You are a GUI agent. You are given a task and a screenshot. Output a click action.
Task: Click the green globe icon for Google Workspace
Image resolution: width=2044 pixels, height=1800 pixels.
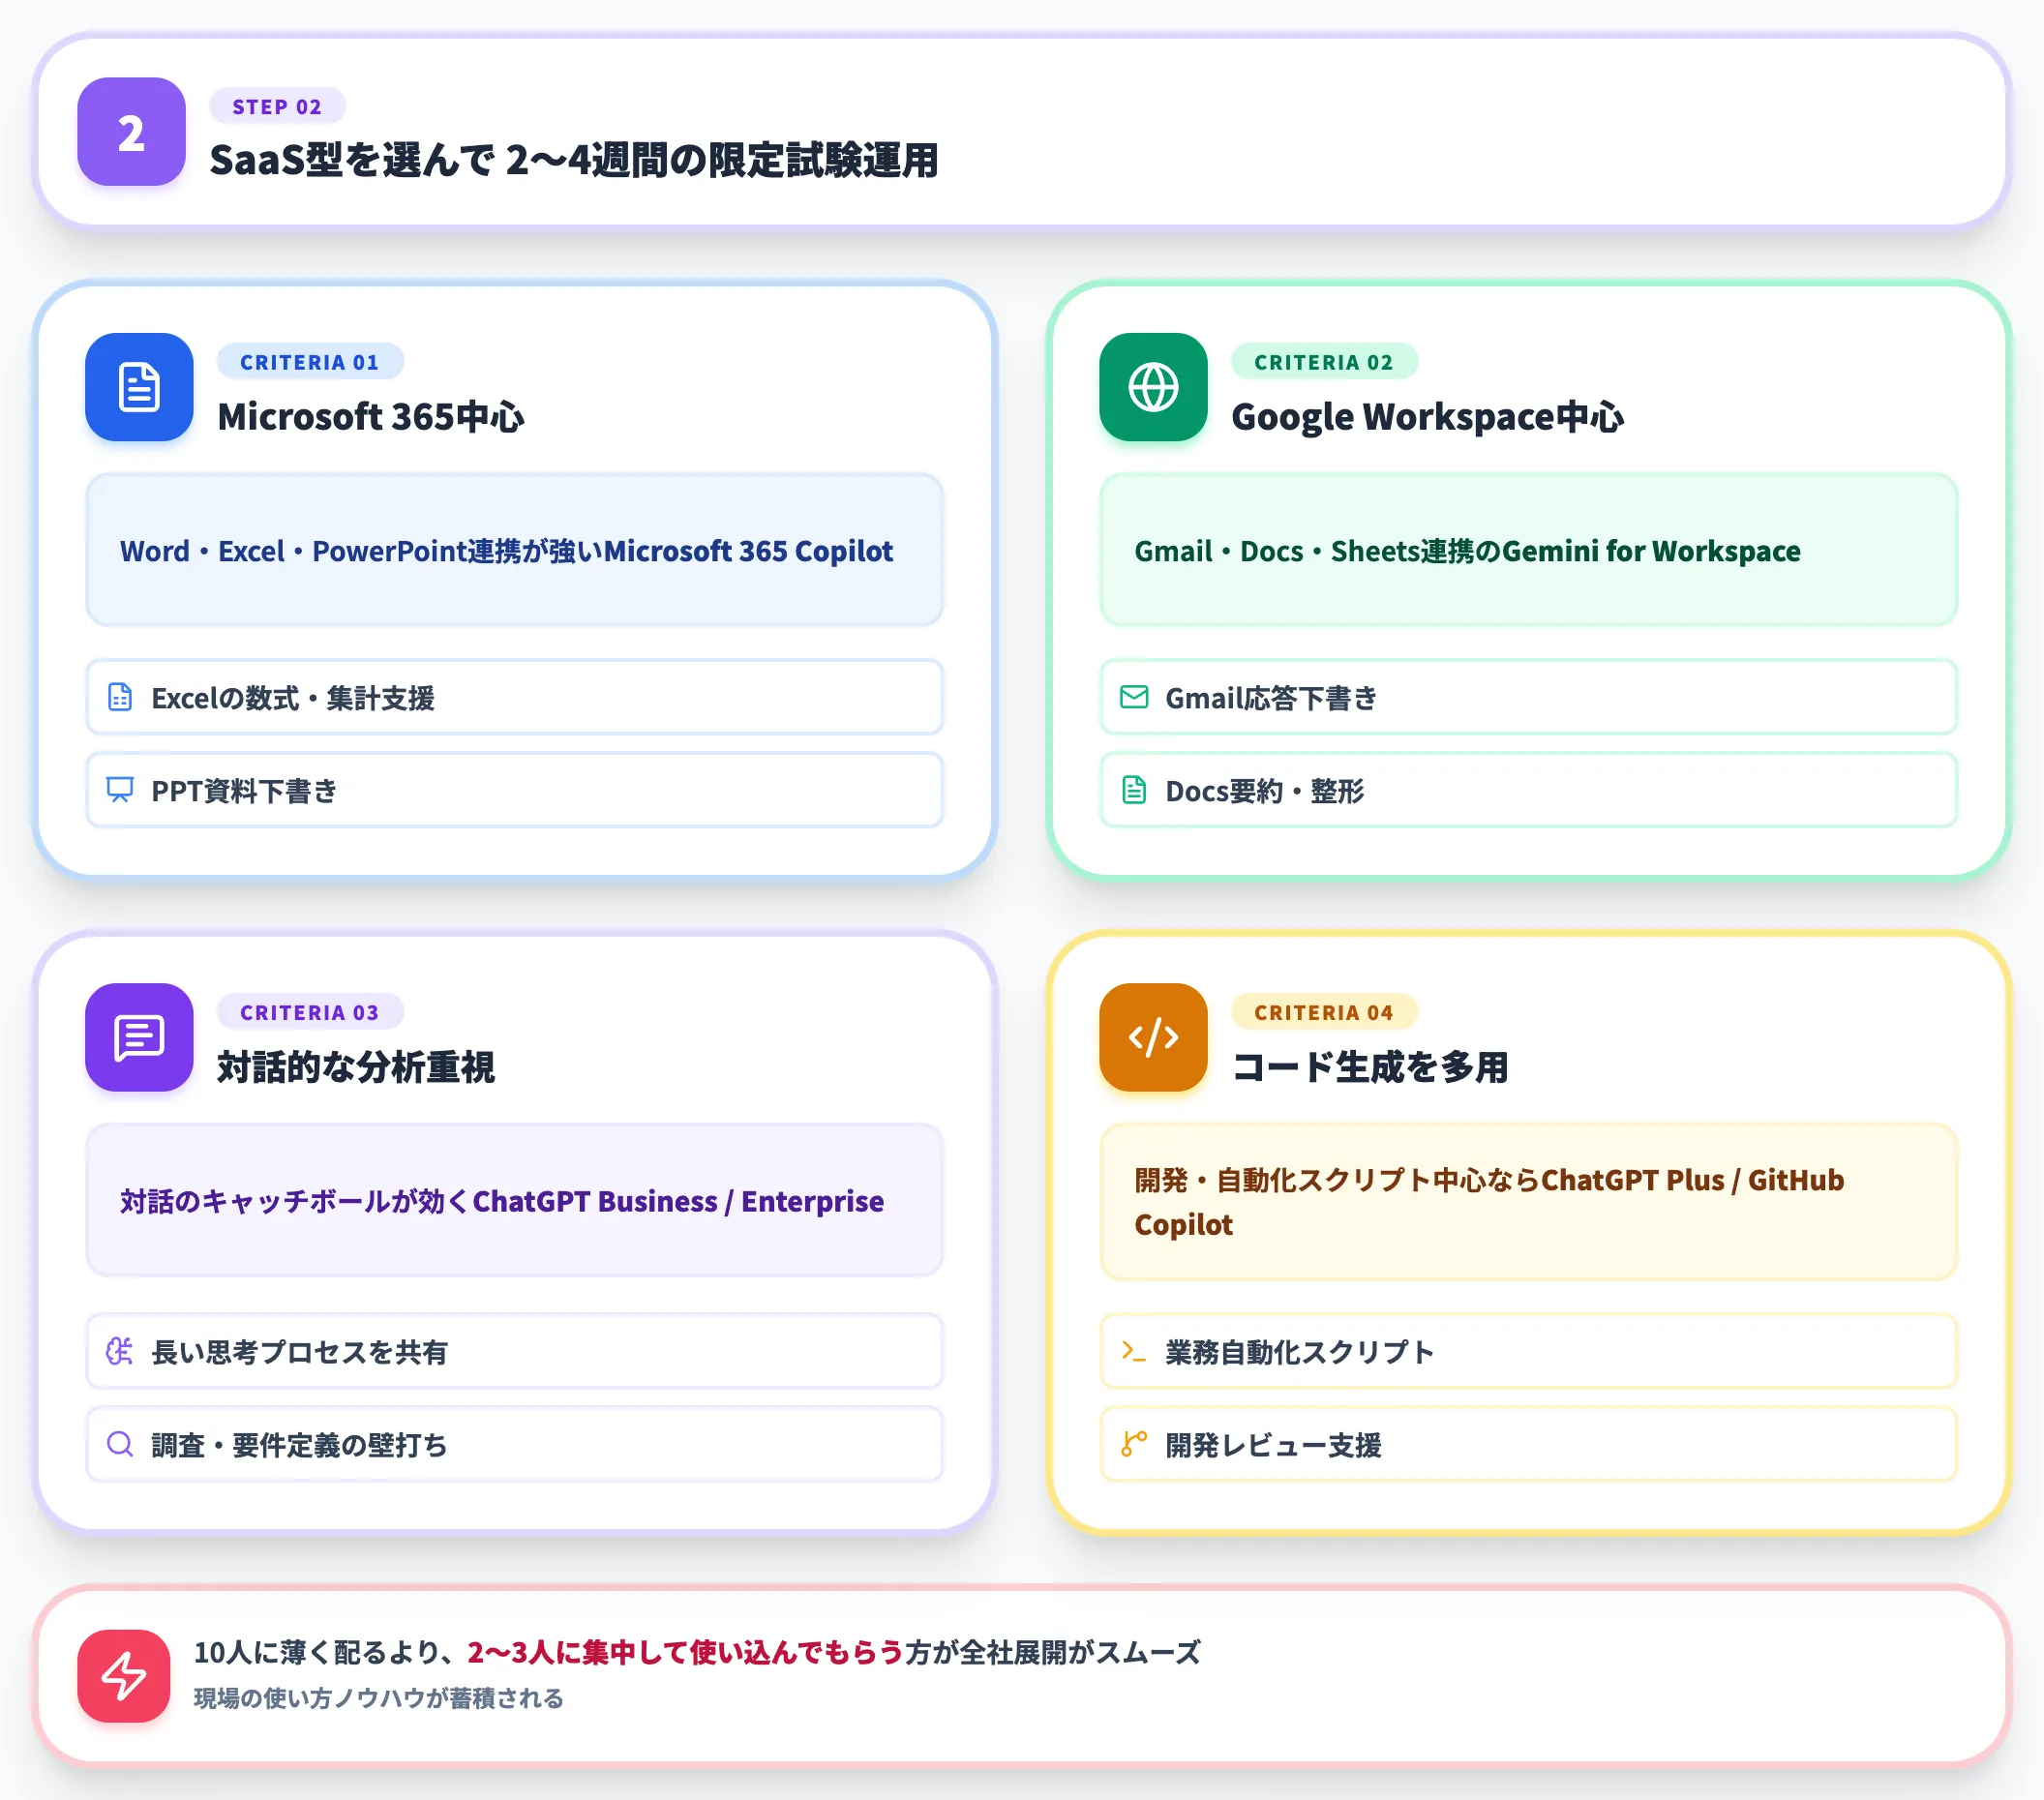(1153, 387)
